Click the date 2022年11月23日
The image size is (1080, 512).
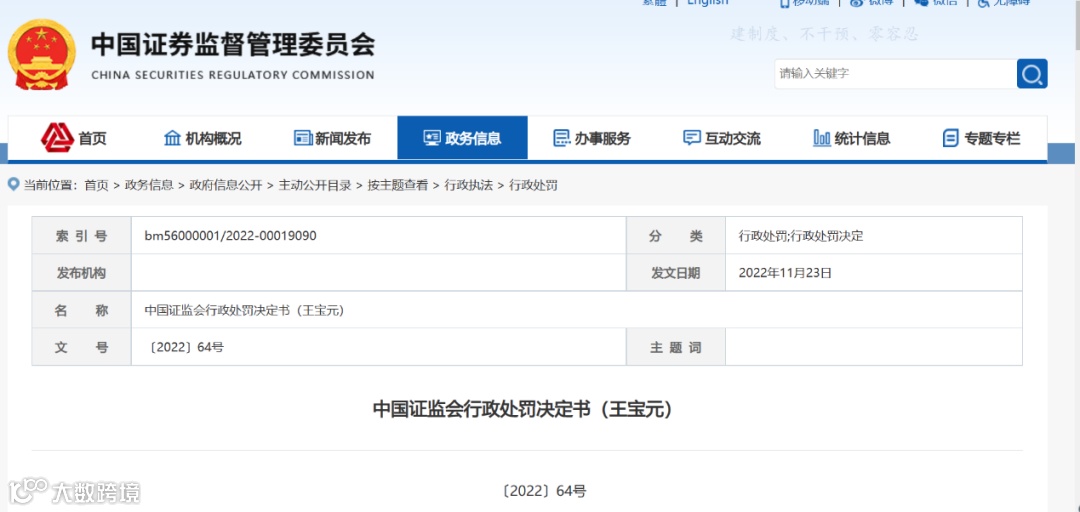785,273
